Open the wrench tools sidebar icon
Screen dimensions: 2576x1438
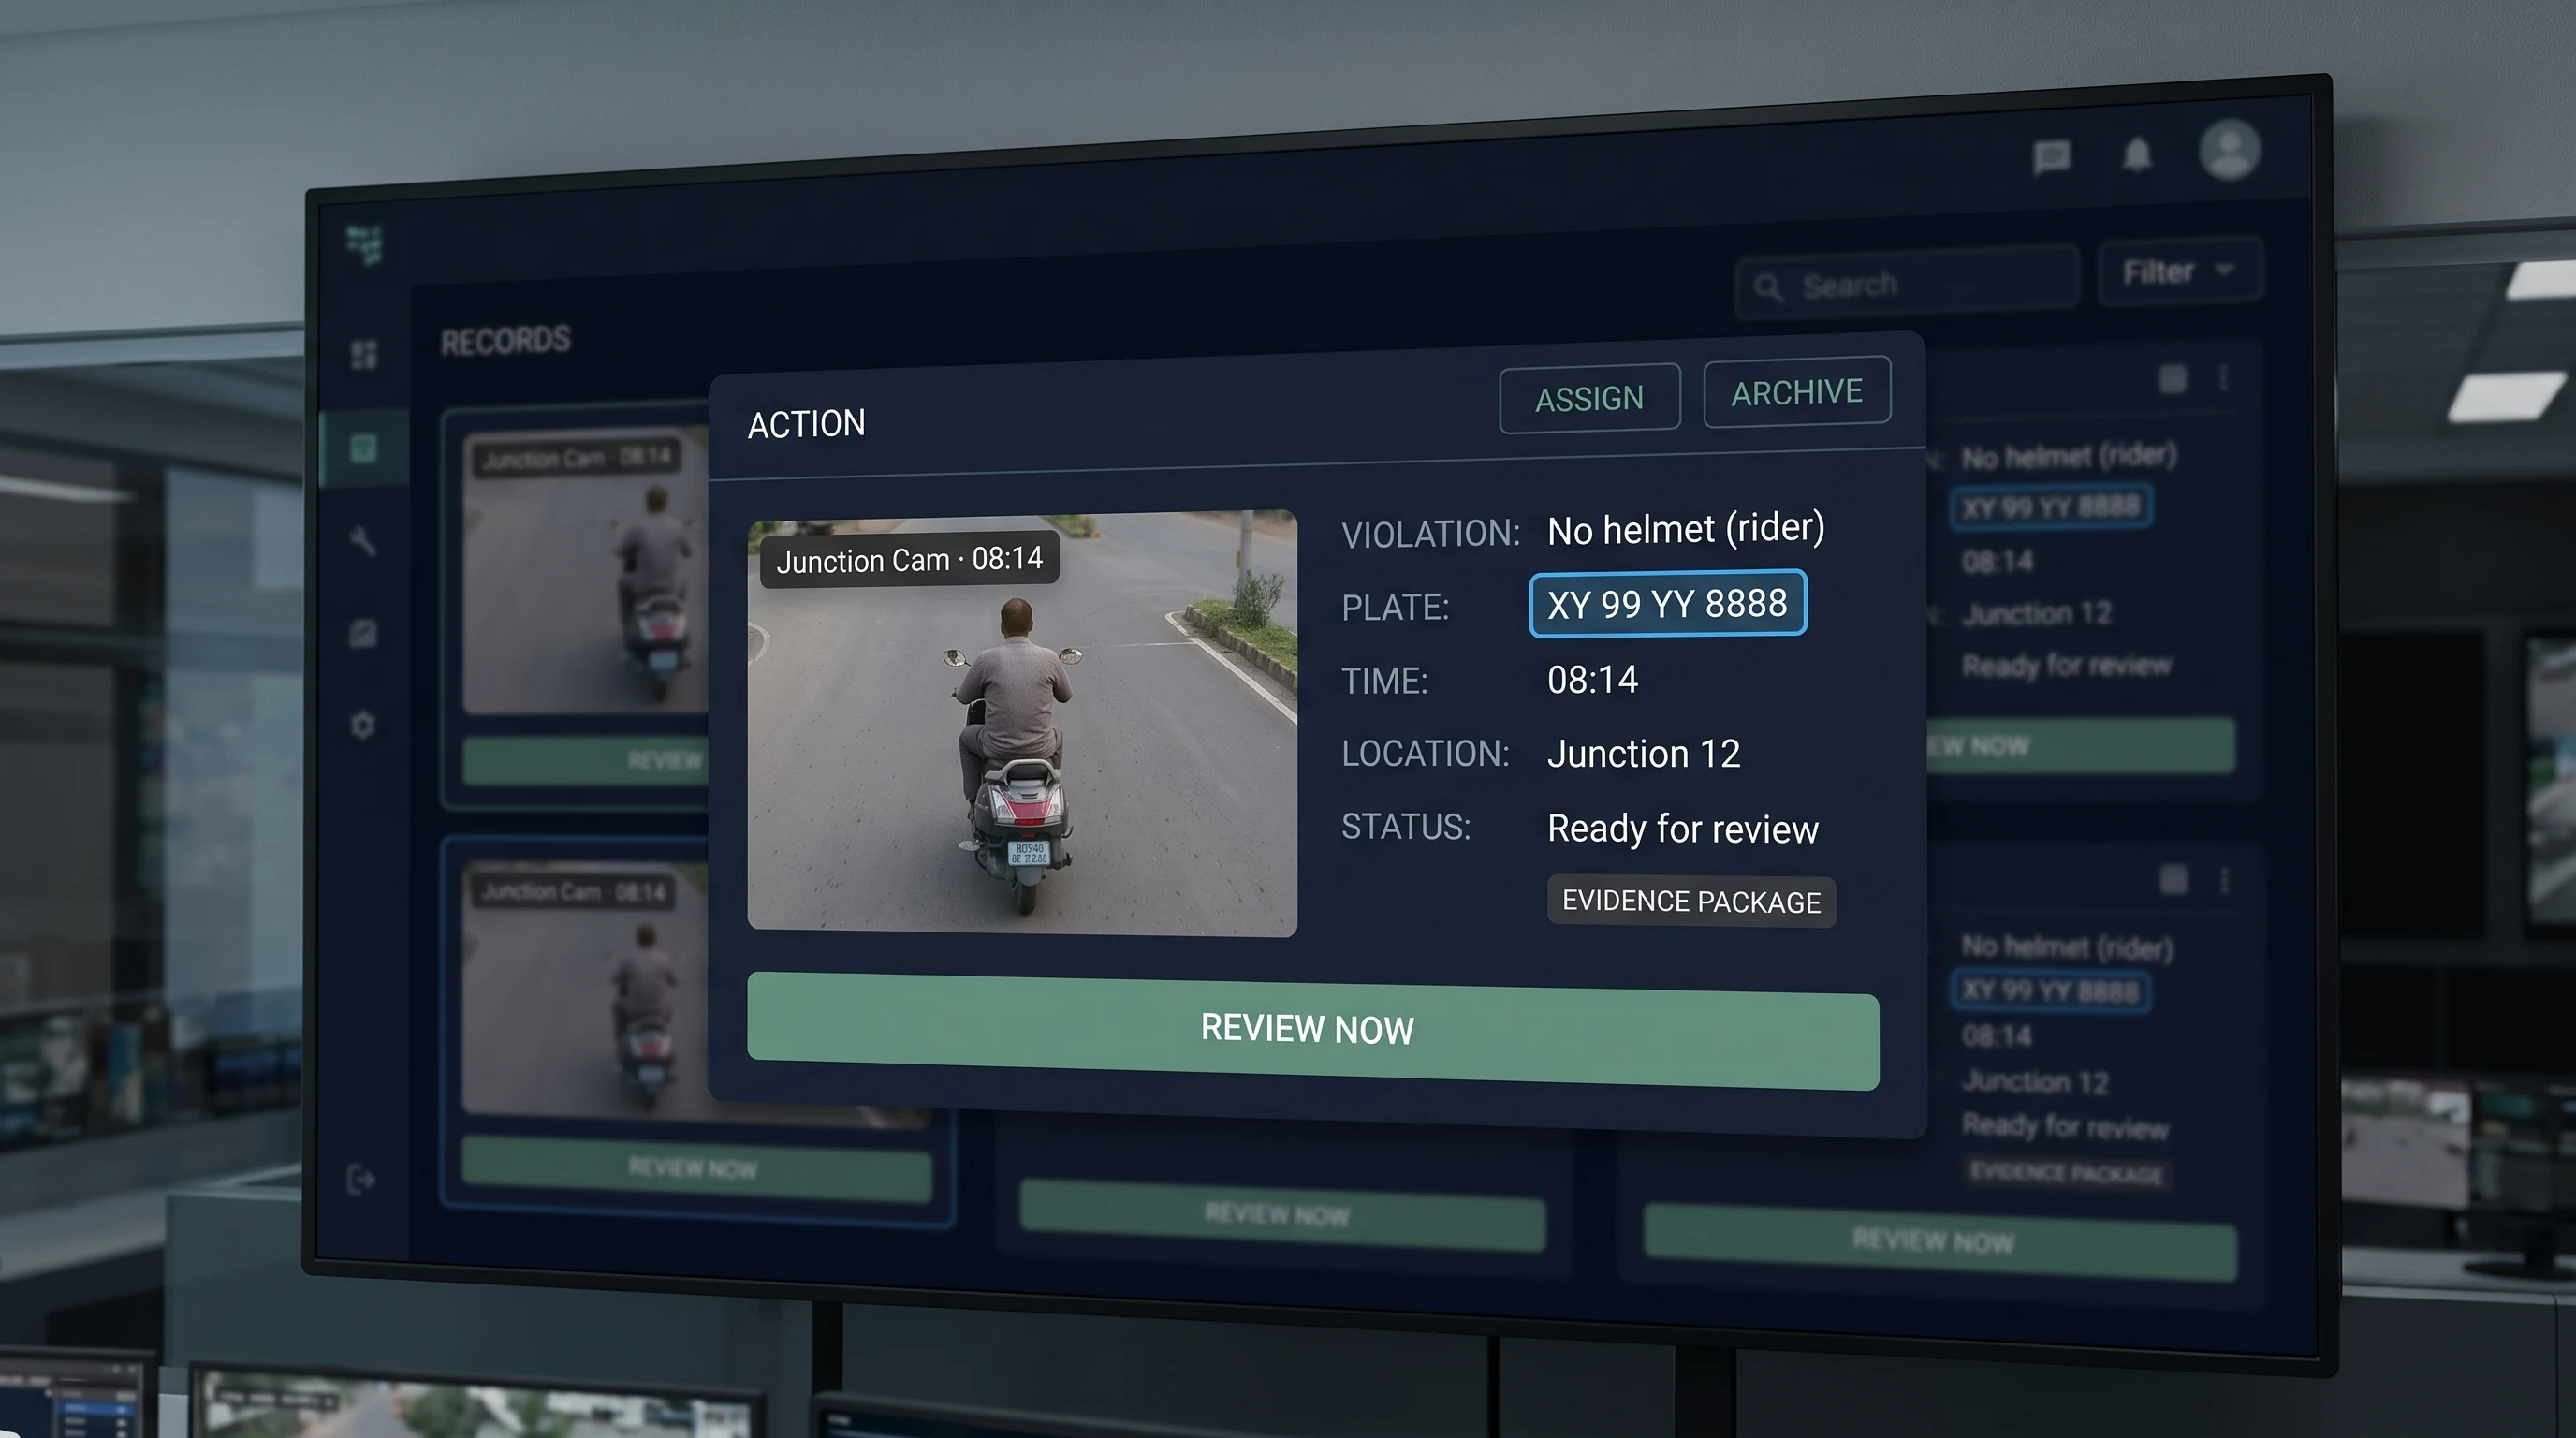(363, 540)
